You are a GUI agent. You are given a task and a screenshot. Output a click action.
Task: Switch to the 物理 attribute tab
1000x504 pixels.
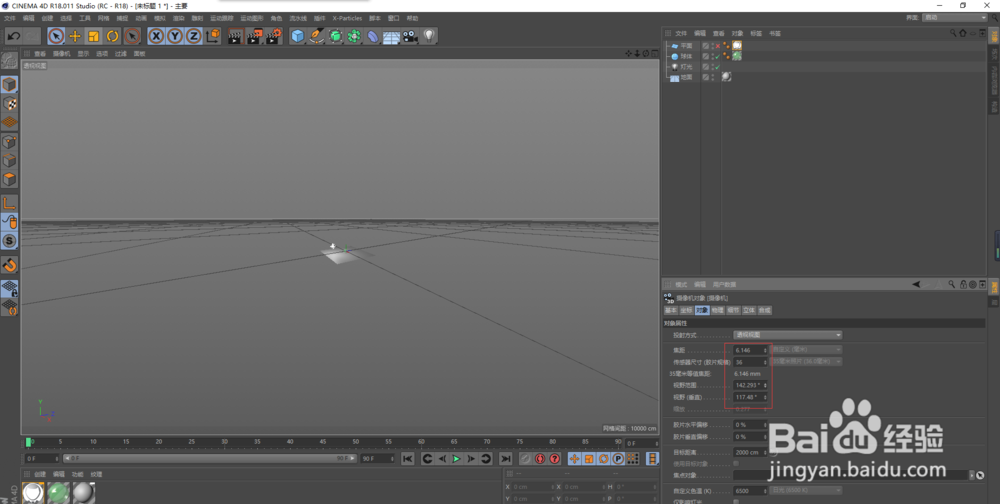tap(717, 310)
